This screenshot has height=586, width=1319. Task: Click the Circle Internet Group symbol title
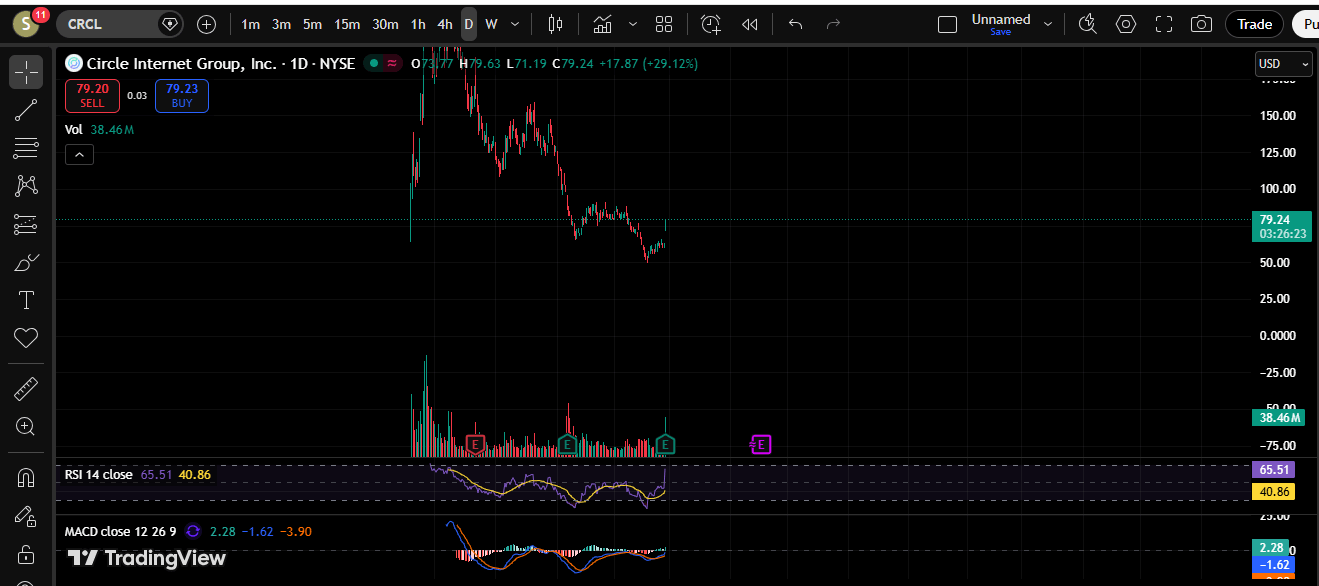[x=181, y=63]
